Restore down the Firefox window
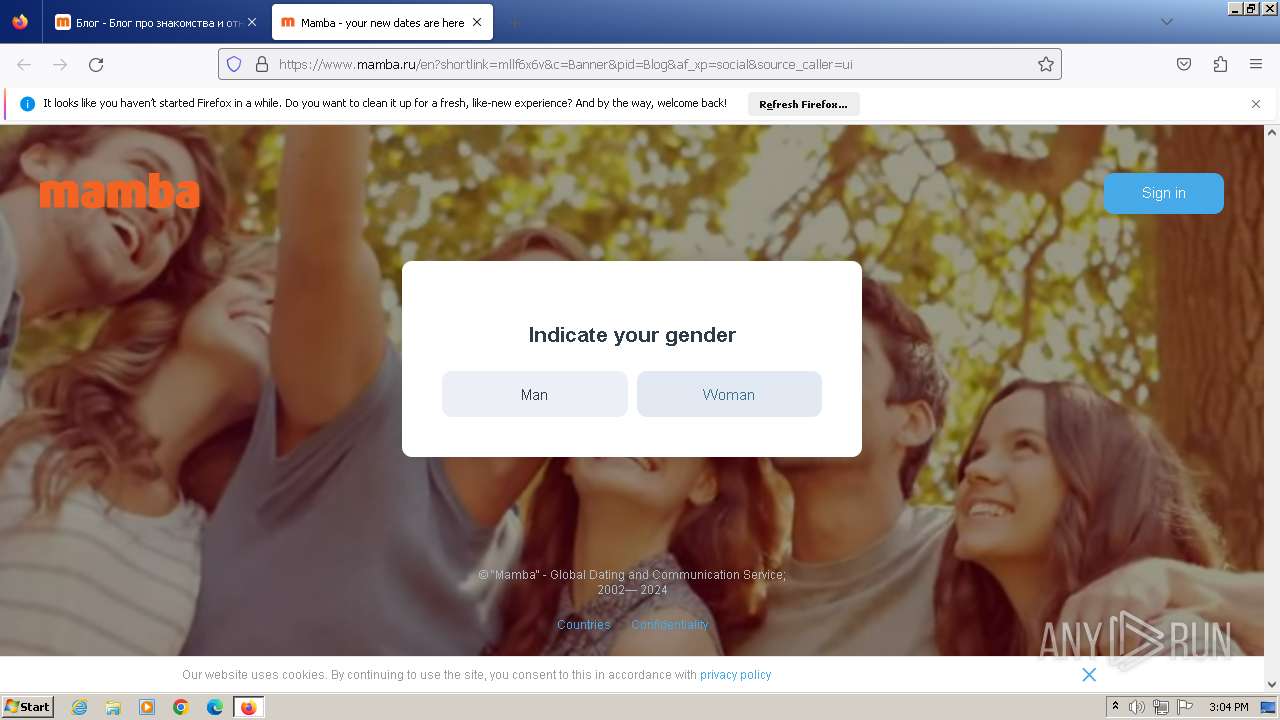1280x720 pixels. pos(1251,8)
